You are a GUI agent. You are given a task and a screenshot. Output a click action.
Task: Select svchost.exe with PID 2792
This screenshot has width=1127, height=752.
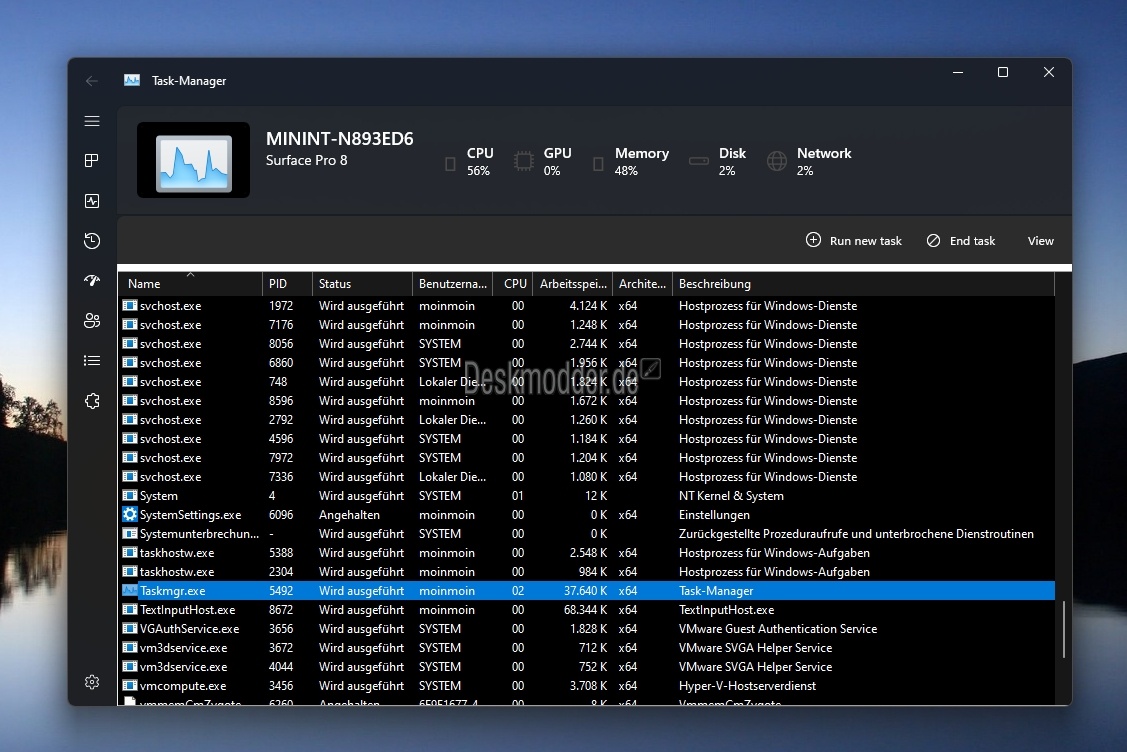(170, 420)
